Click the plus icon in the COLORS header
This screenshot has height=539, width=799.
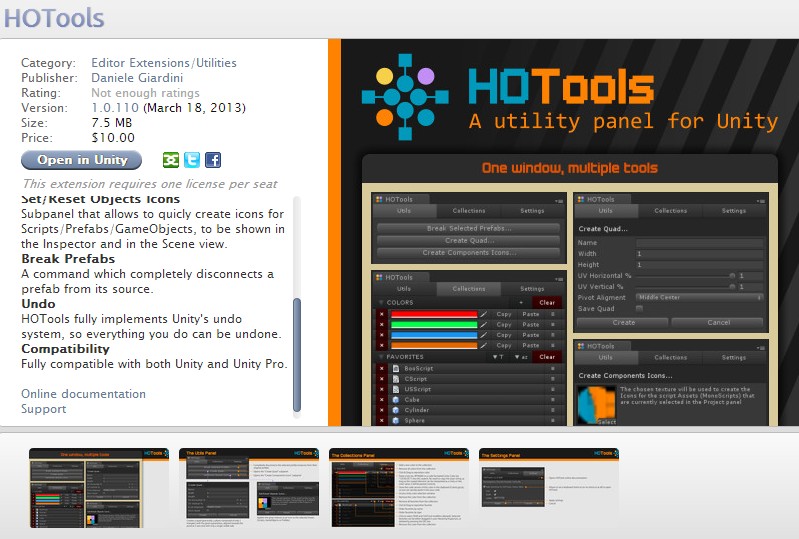(x=521, y=303)
